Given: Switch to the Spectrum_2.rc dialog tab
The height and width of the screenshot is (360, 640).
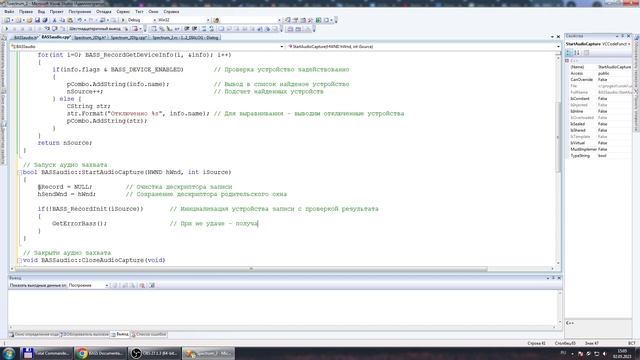Looking at the screenshot, I should coord(185,38).
